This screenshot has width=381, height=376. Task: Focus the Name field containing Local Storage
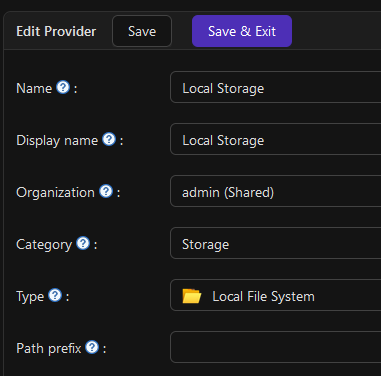[x=276, y=87]
